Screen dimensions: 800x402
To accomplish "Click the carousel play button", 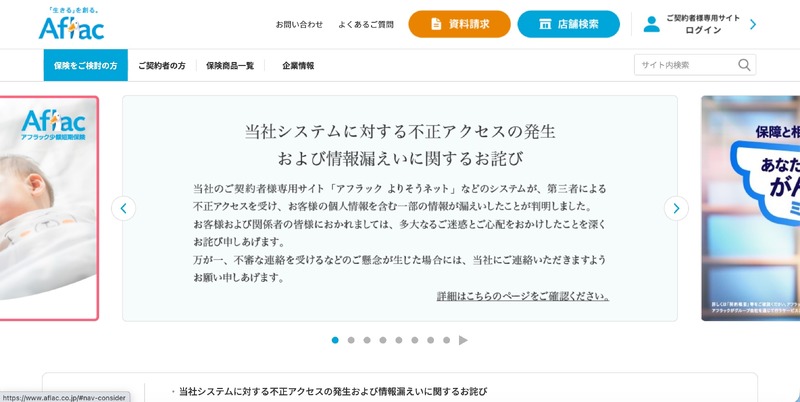I will coord(463,340).
